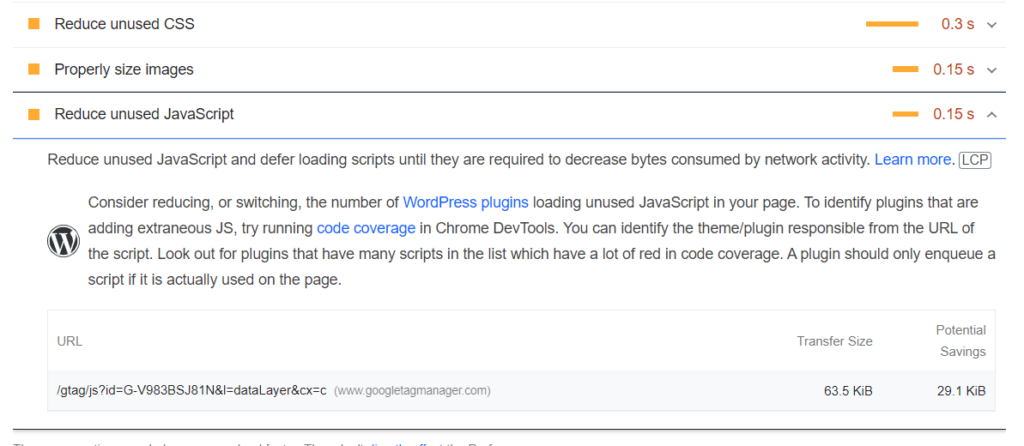The image size is (1024, 446).
Task: Click the orange square beside Reduce unused JavaScript
Action: pyautogui.click(x=34, y=114)
